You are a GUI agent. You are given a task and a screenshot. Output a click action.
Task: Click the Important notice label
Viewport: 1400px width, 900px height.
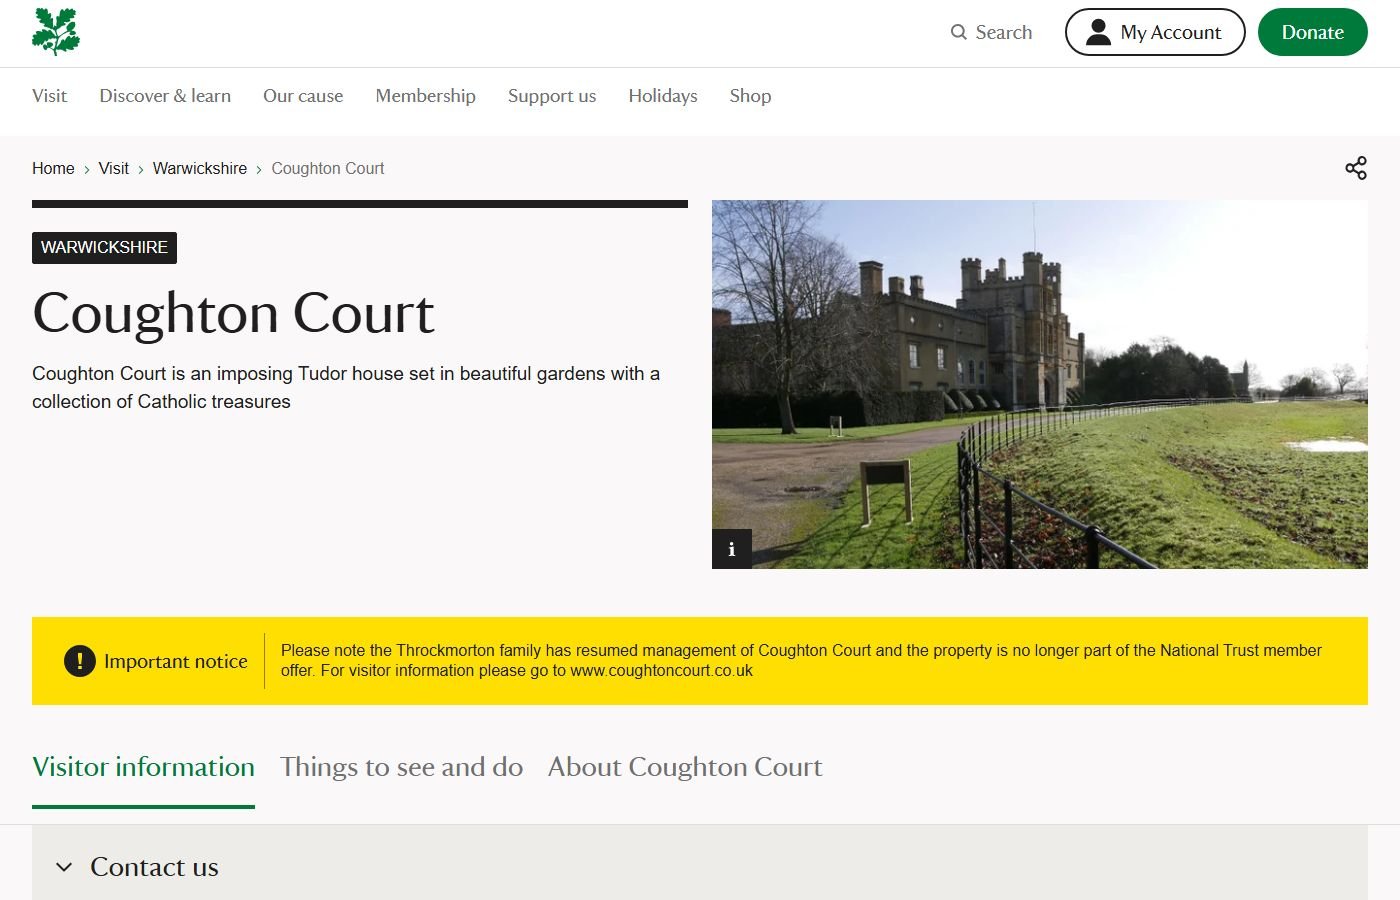176,661
